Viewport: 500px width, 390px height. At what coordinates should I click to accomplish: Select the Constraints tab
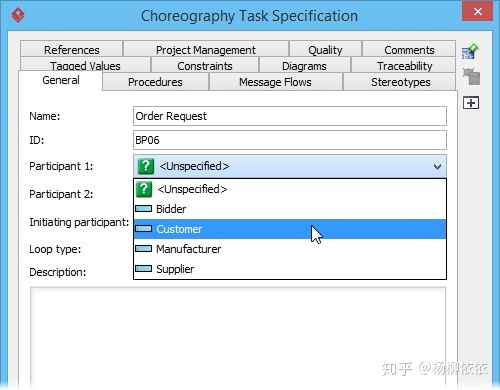click(205, 65)
